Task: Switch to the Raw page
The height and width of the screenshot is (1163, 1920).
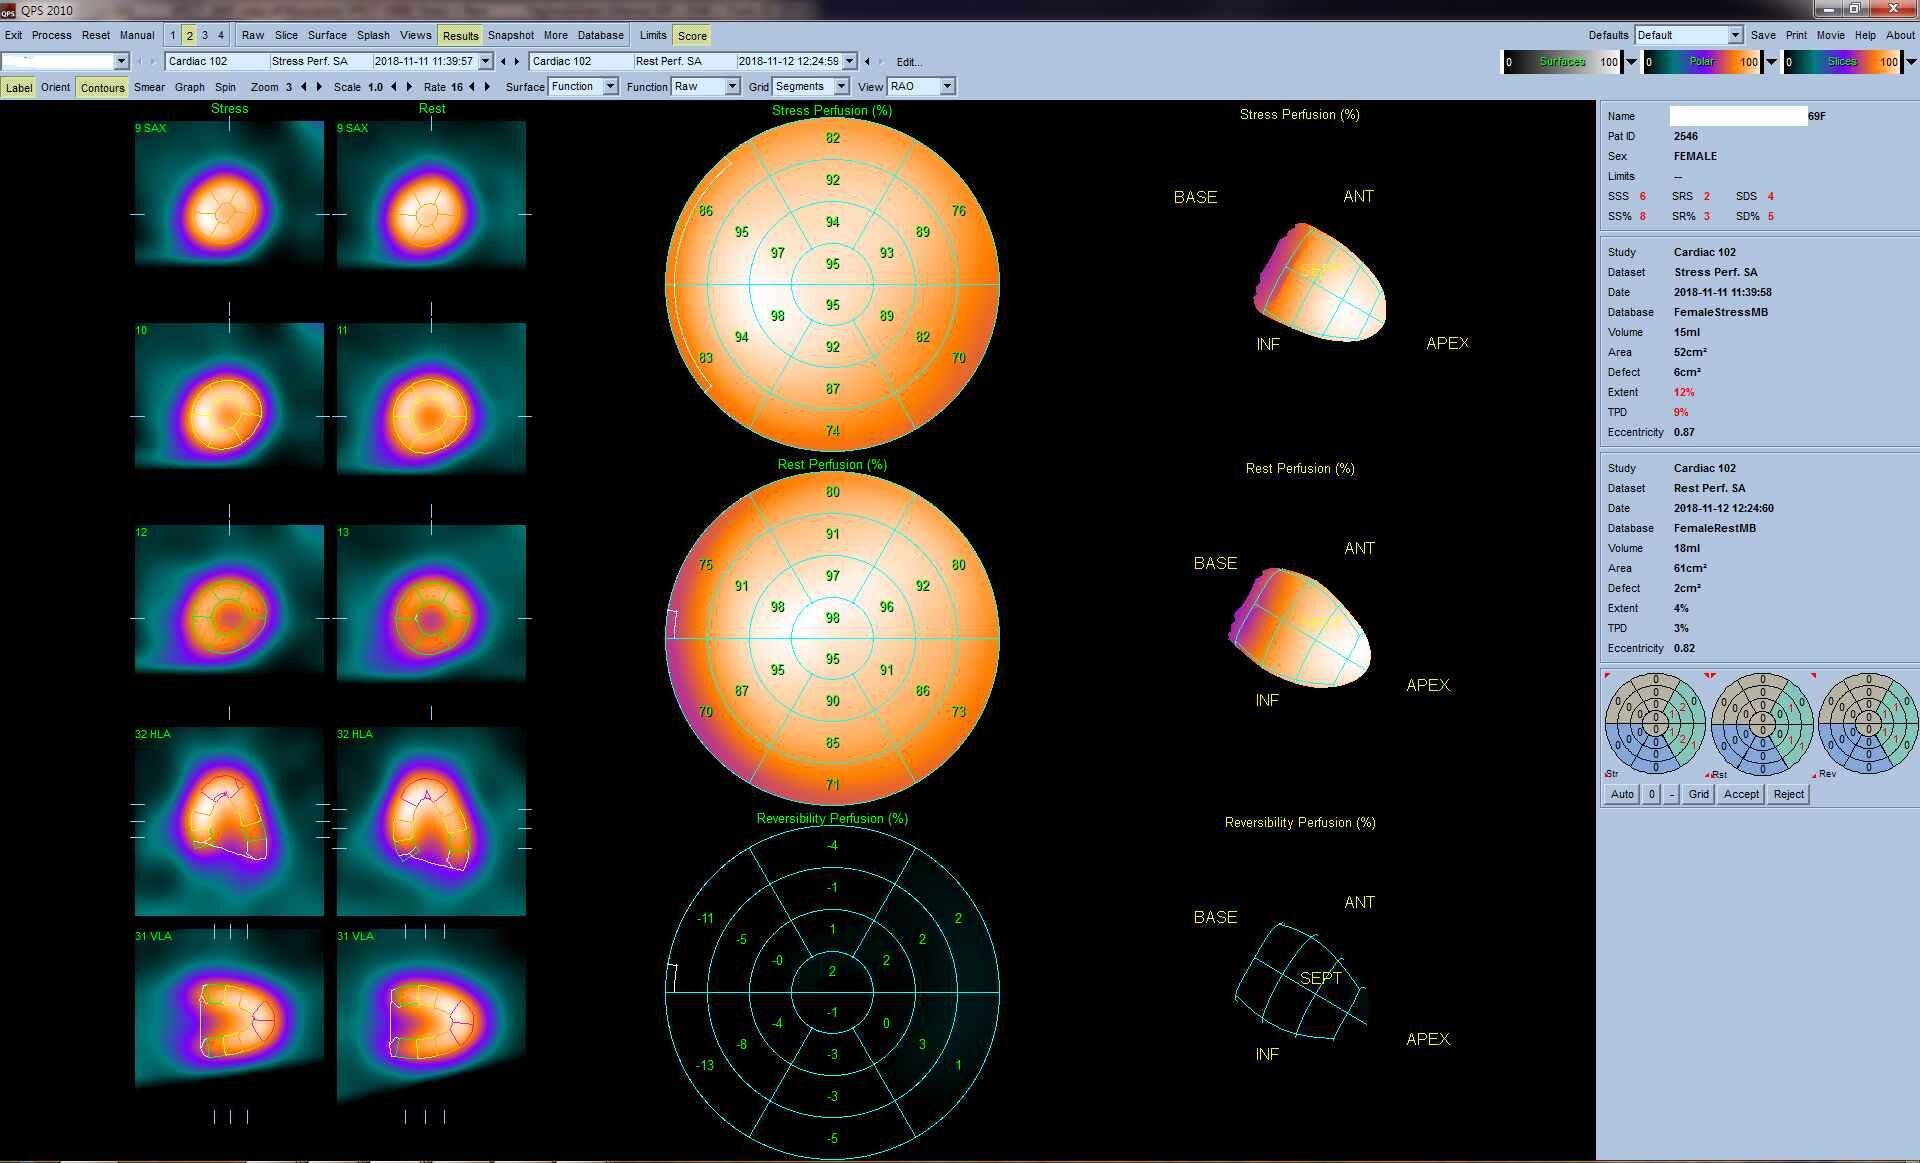Action: 253,36
